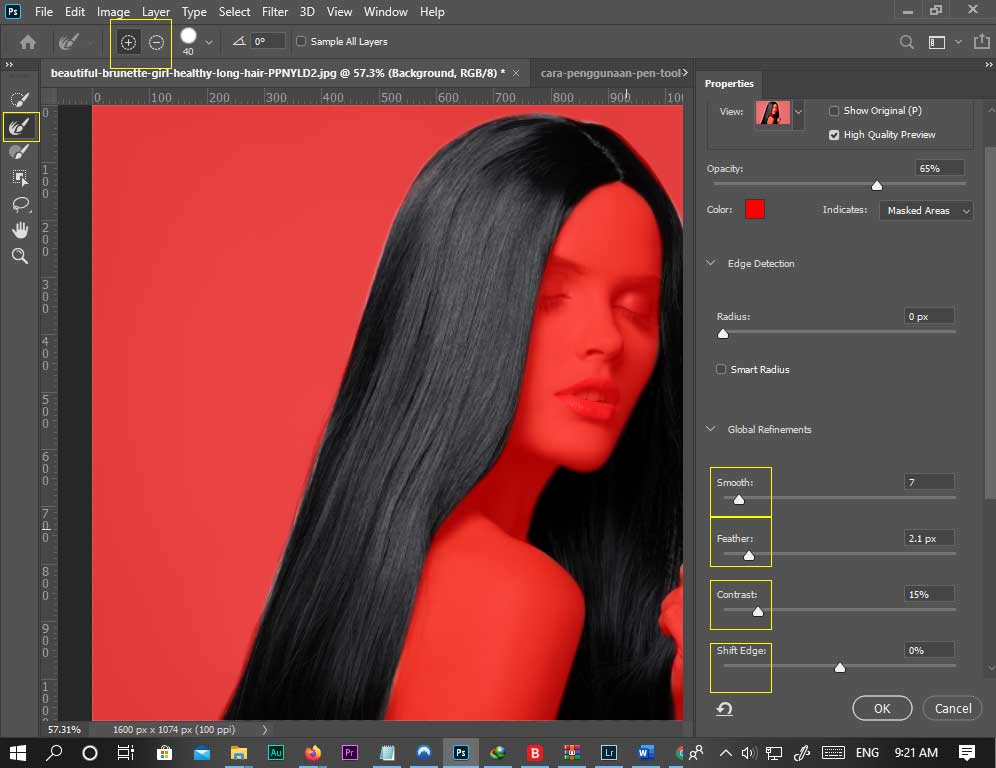Click the Radius value field
The image size is (996, 768).
point(929,316)
